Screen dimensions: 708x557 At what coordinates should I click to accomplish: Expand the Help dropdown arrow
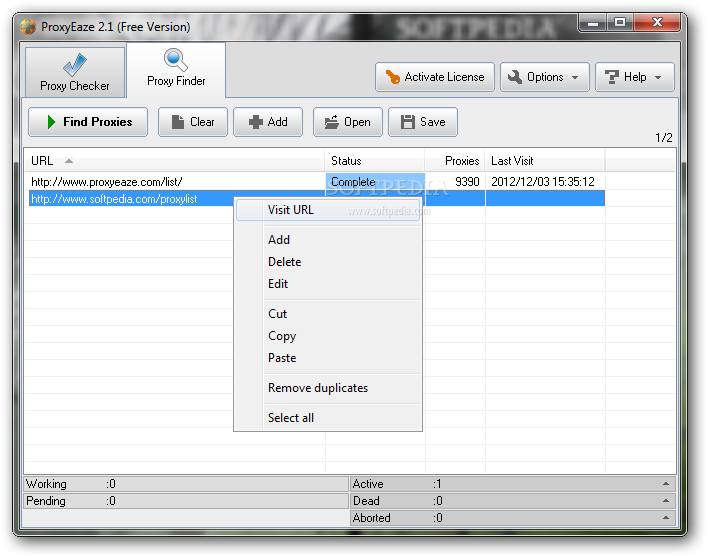click(x=658, y=78)
